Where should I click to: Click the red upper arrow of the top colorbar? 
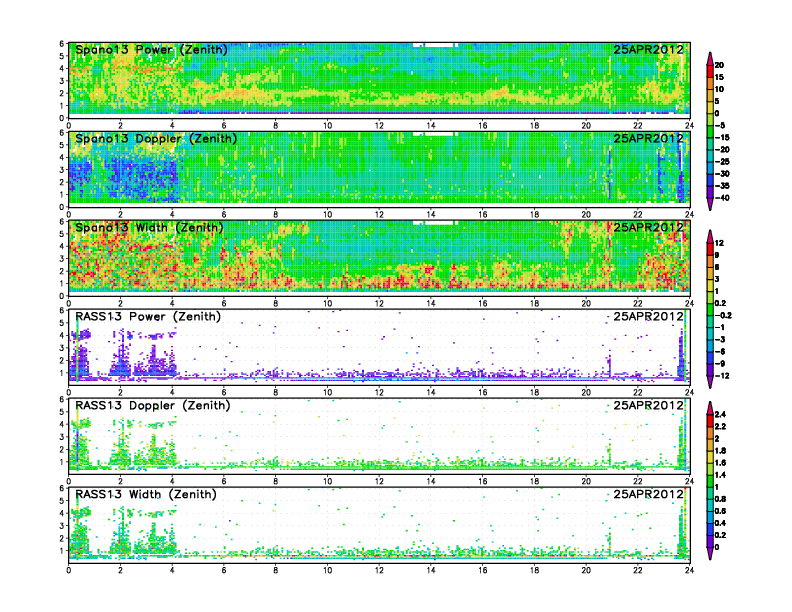[x=710, y=59]
